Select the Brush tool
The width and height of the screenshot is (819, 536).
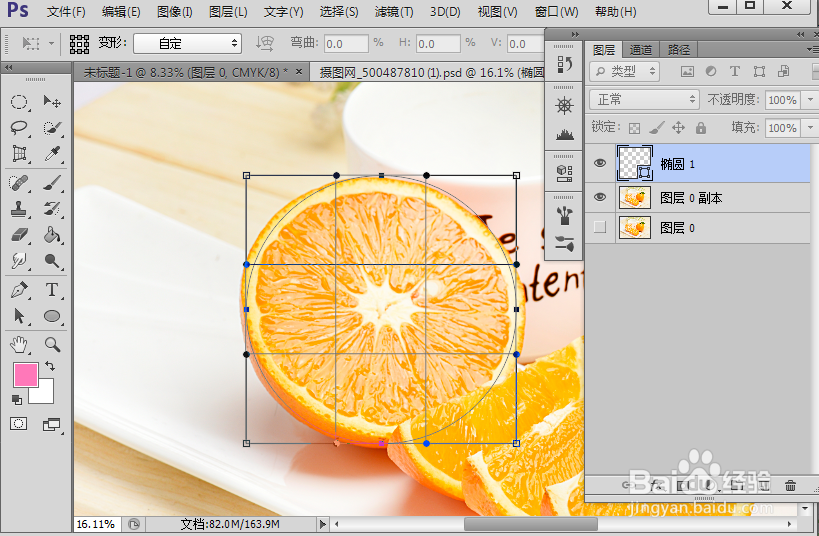pyautogui.click(x=52, y=183)
